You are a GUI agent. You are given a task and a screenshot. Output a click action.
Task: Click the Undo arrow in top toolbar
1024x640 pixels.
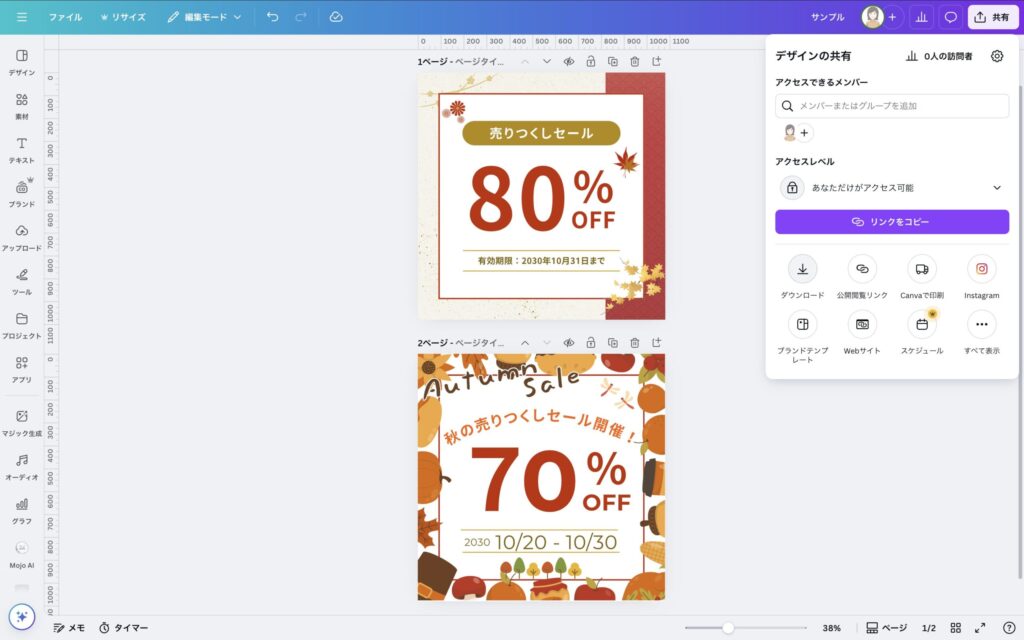272,17
